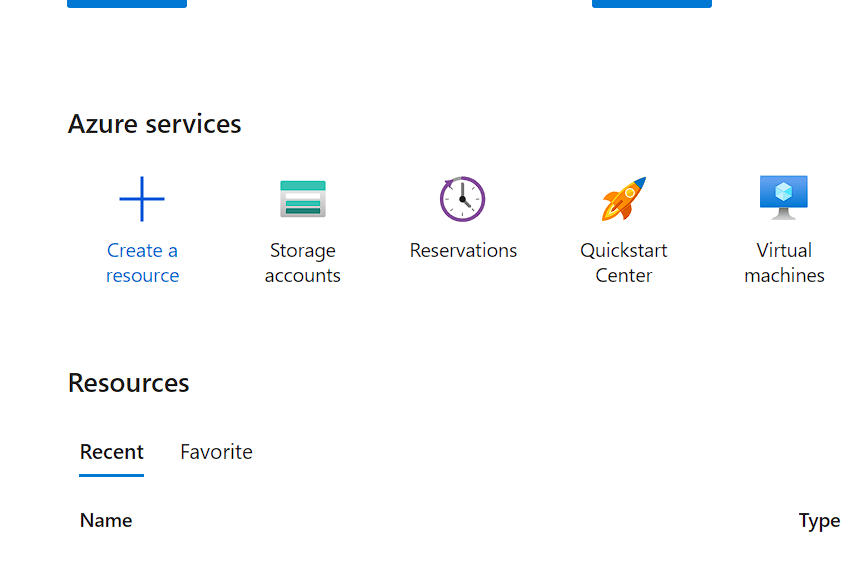Sort resources by the Name column header
This screenshot has height=566, width=849.
106,521
